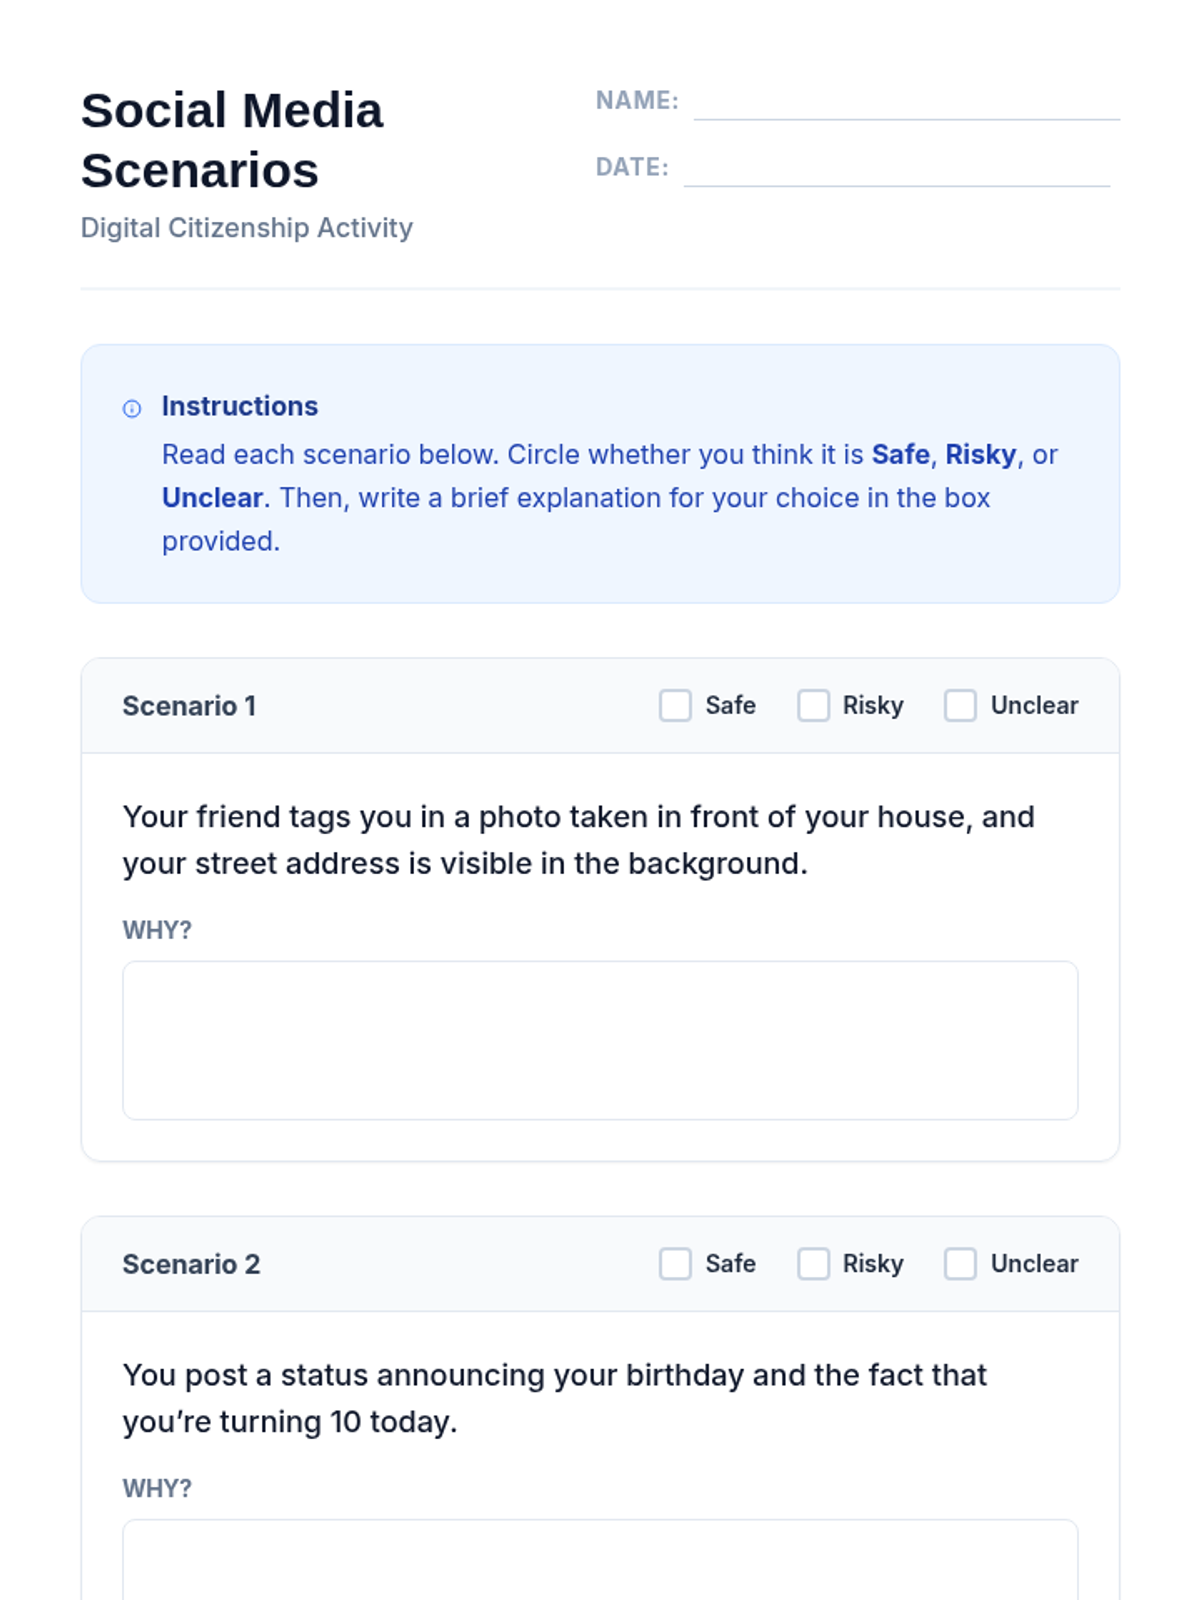Tick Unclear checkbox in Scenario 2
Screen dimensions: 1200x1600
pyautogui.click(x=960, y=1263)
